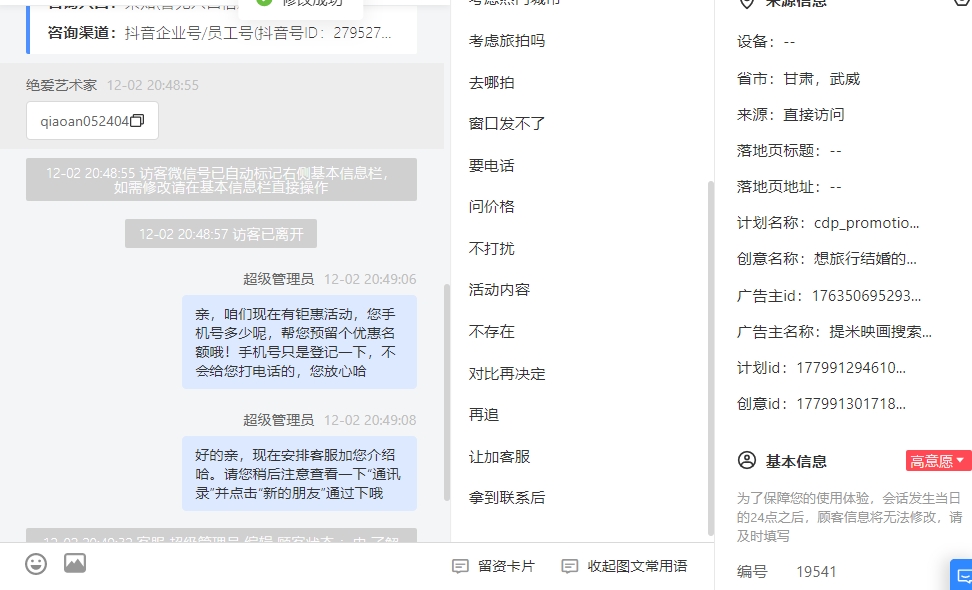Viewport: 972px width, 590px height.
Task: Click timestamp 12-02 20:49:06
Action: [x=370, y=279]
